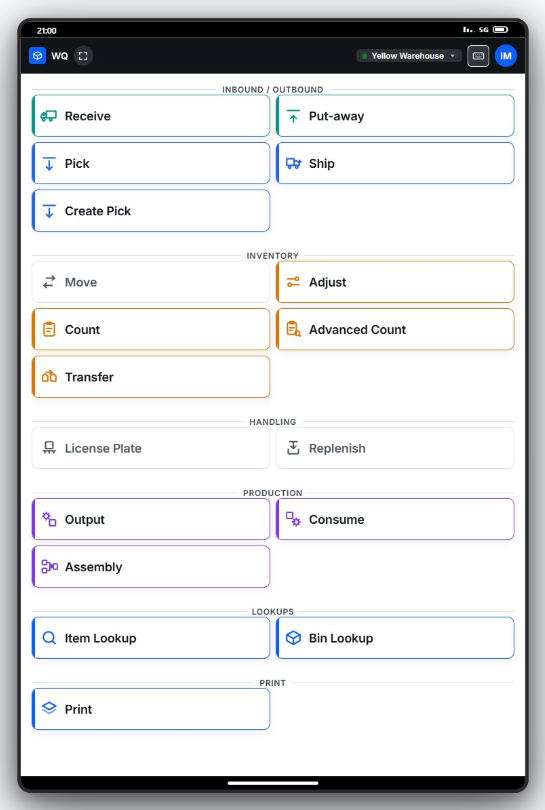Image resolution: width=545 pixels, height=810 pixels.
Task: Select the Move inventory tile
Action: click(151, 282)
